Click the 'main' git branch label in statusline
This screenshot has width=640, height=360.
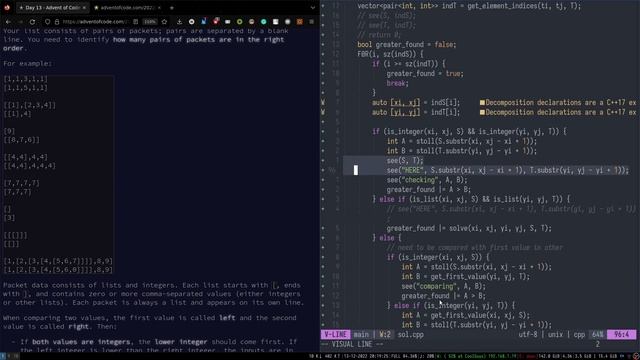361,335
